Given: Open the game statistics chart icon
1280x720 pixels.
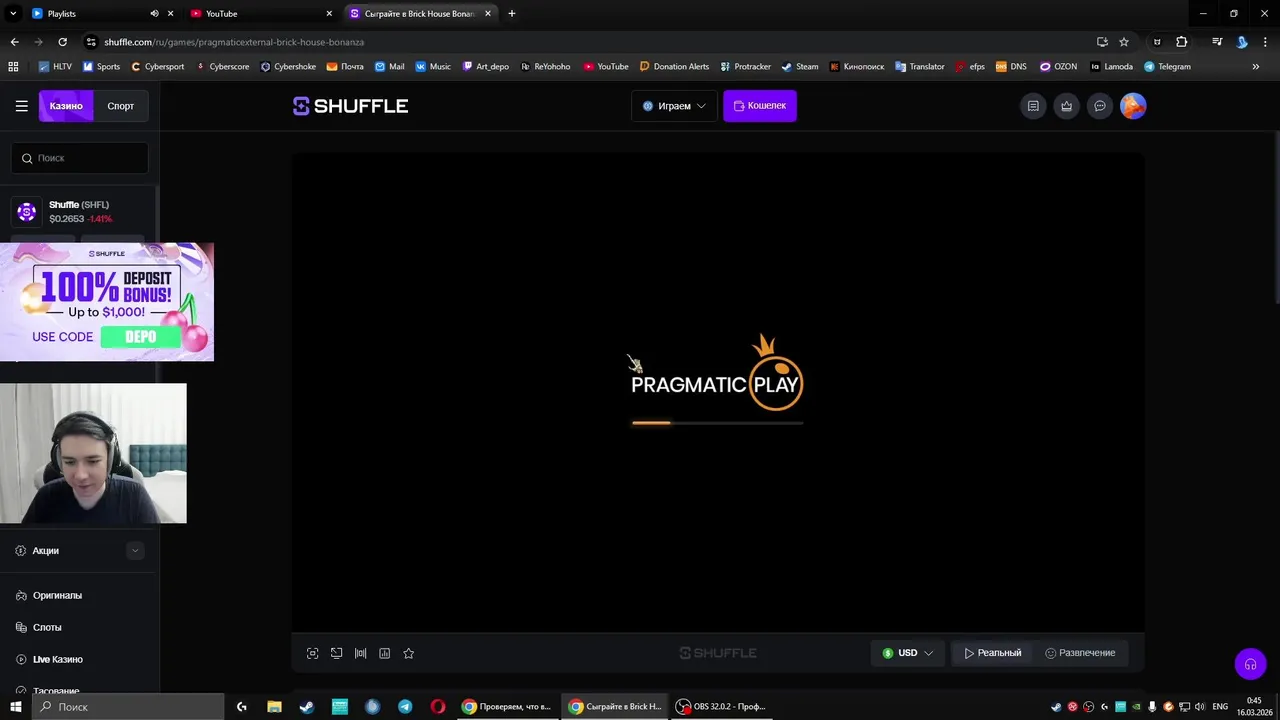Looking at the screenshot, I should (384, 653).
